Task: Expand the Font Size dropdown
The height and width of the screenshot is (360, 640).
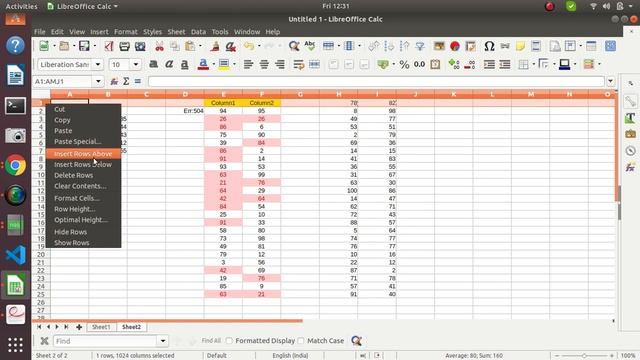Action: (x=136, y=64)
